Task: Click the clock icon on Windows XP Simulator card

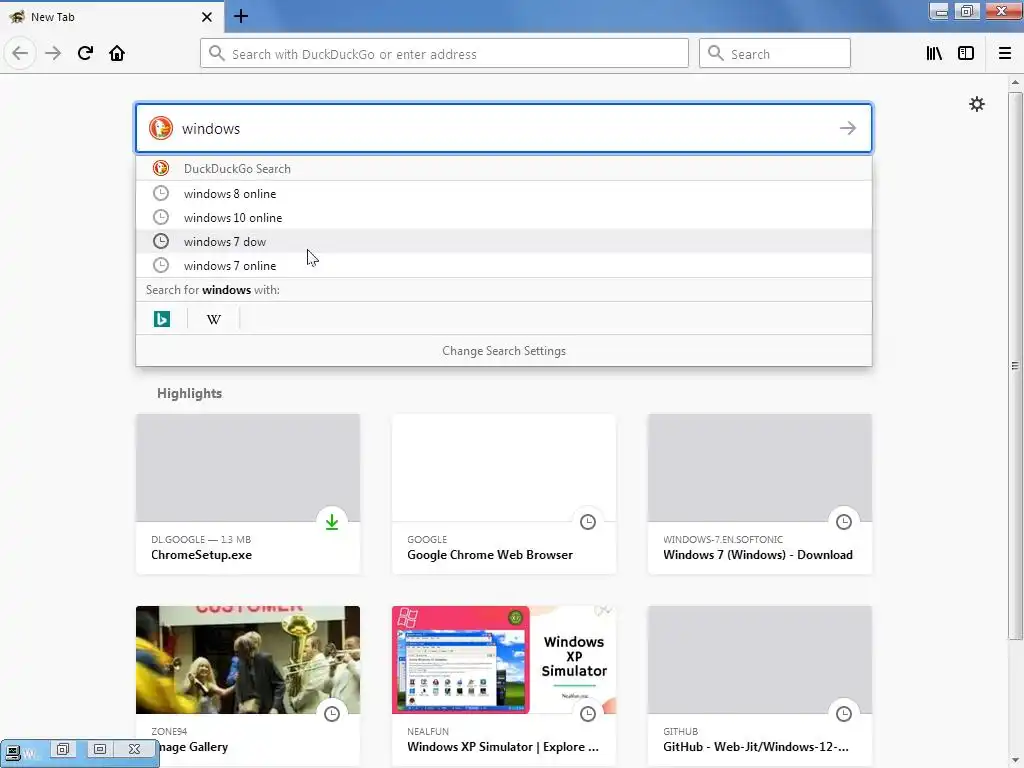Action: pos(588,713)
